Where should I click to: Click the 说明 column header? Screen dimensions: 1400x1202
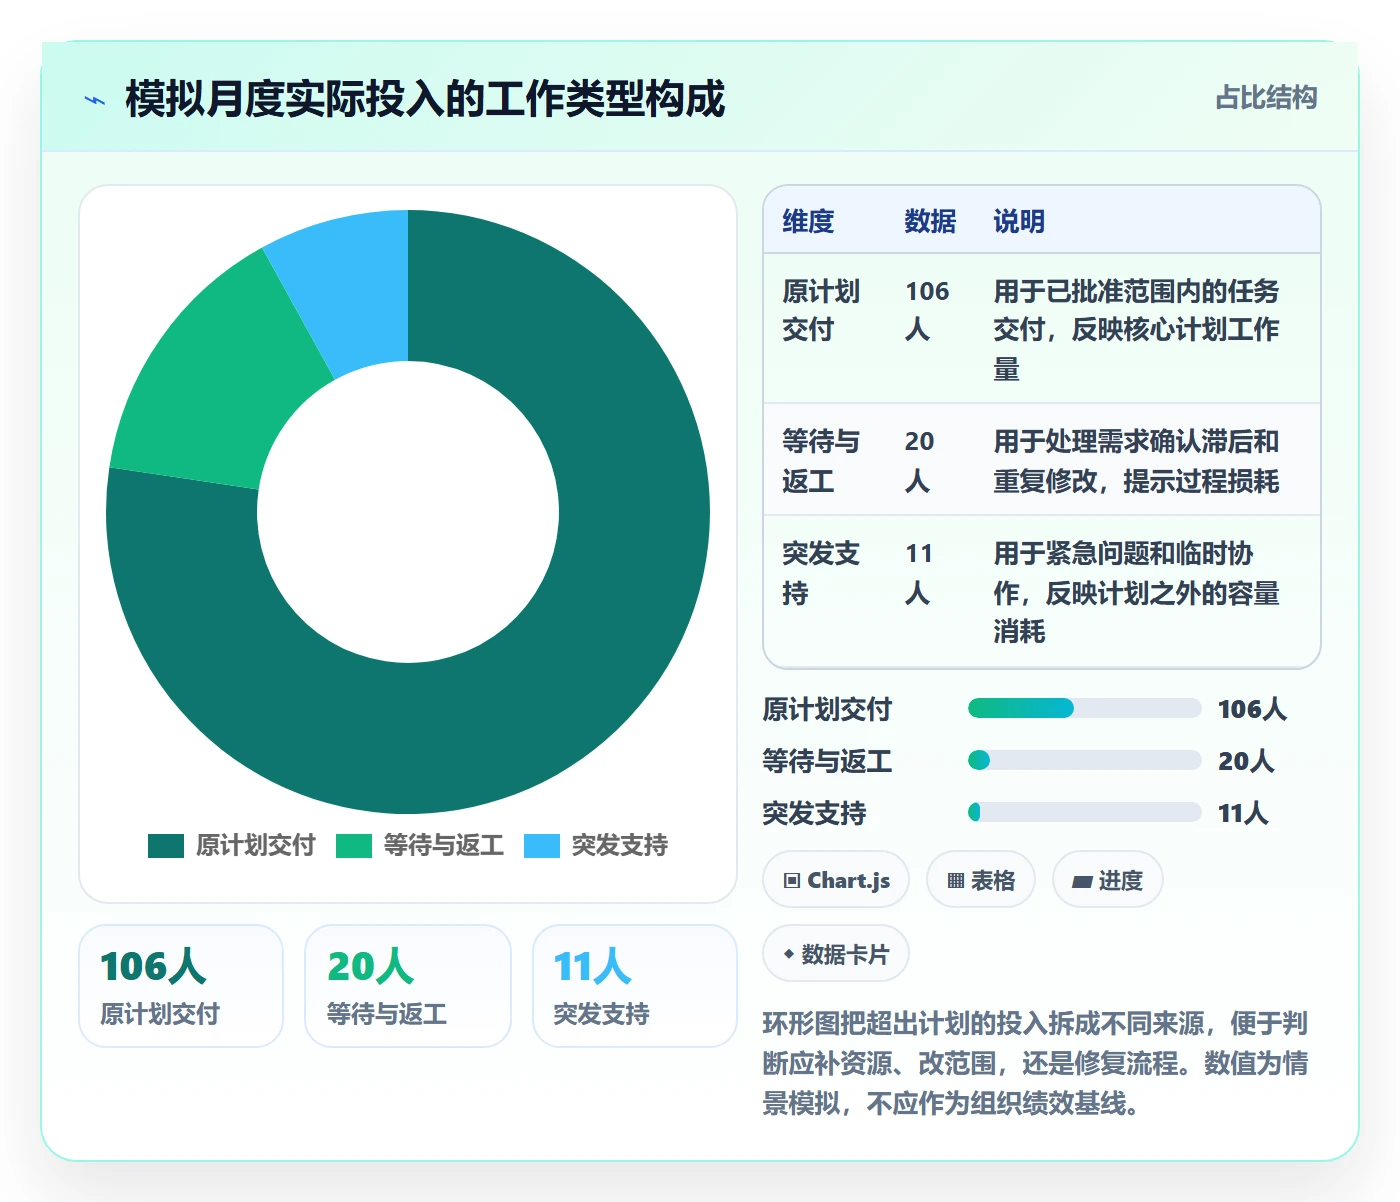coord(1019,221)
